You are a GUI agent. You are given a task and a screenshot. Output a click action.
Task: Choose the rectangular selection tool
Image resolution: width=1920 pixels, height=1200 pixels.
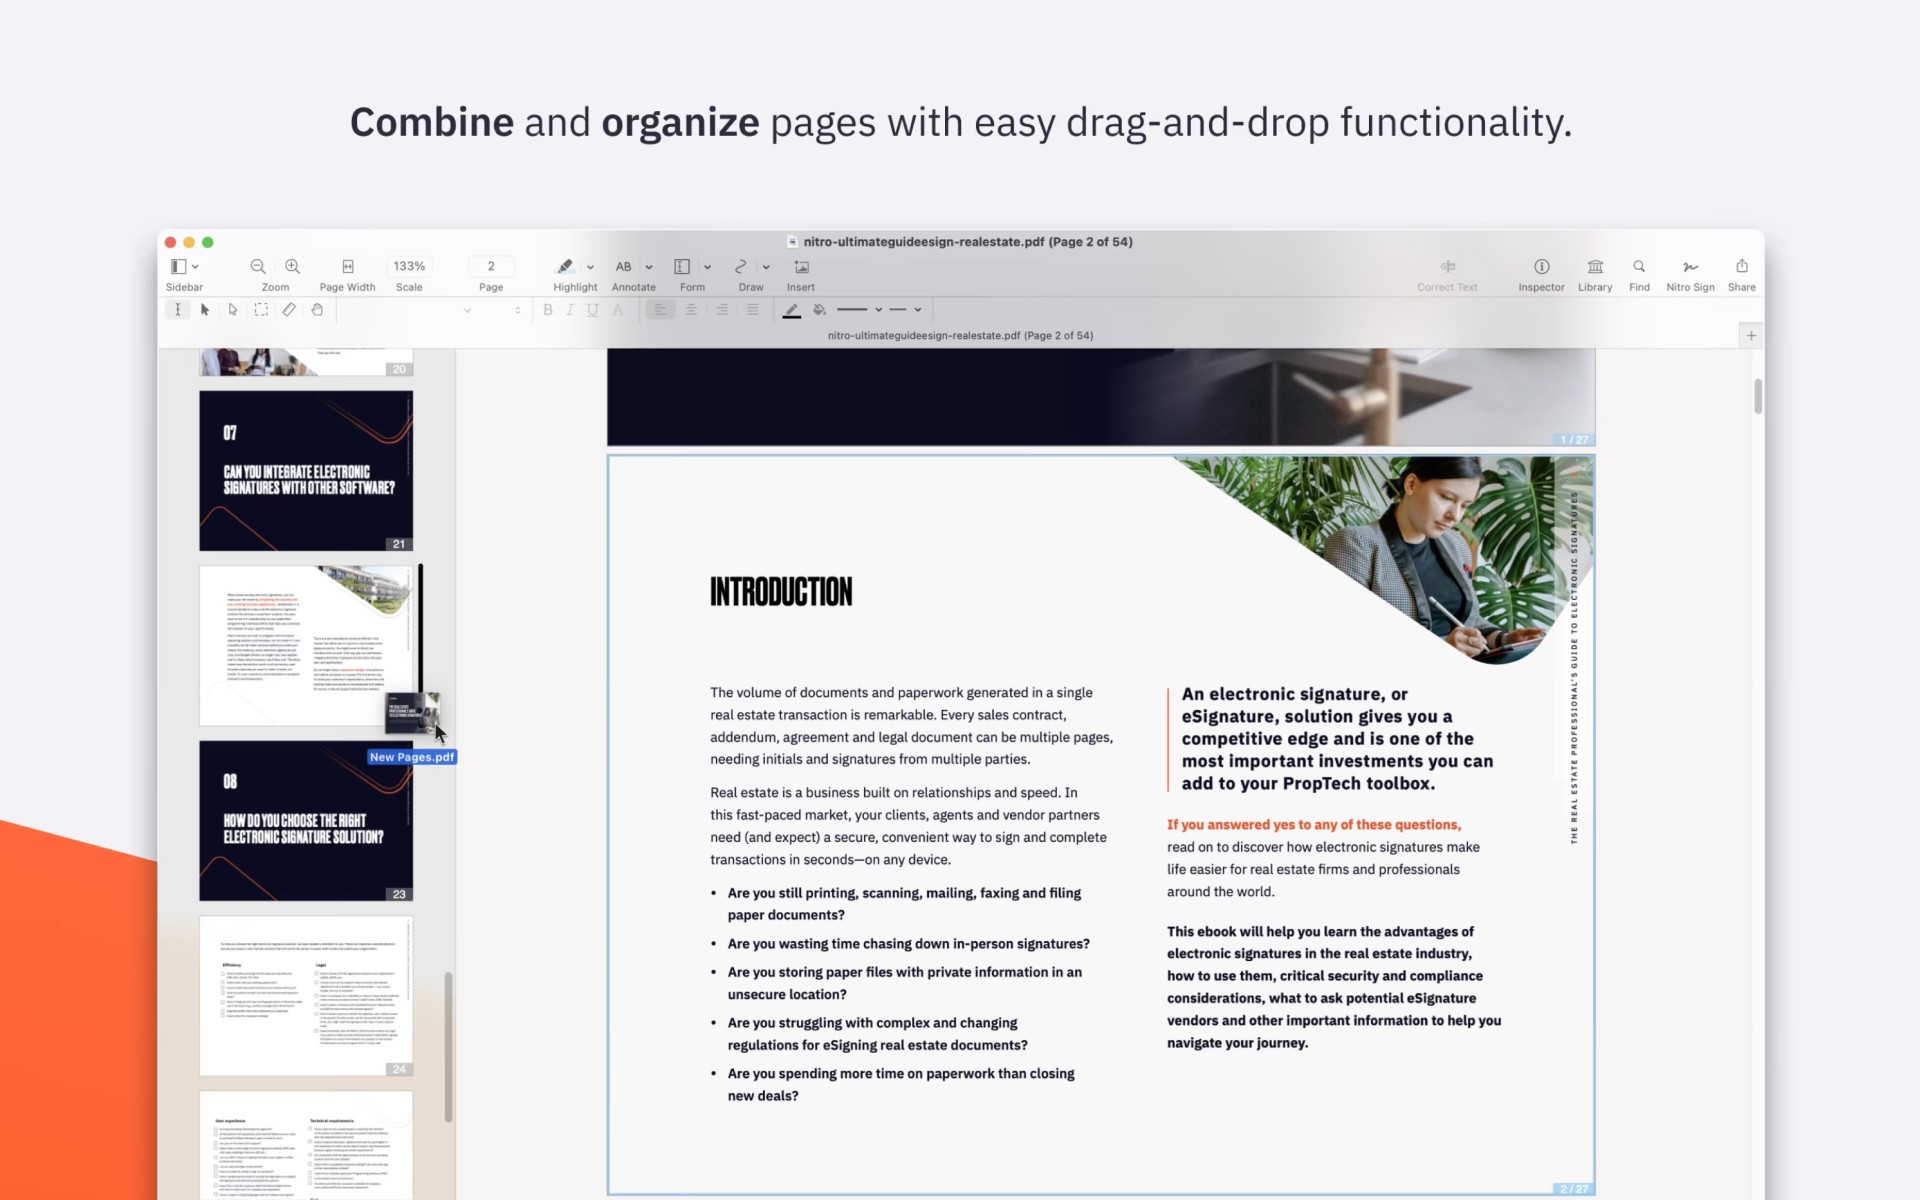261,310
